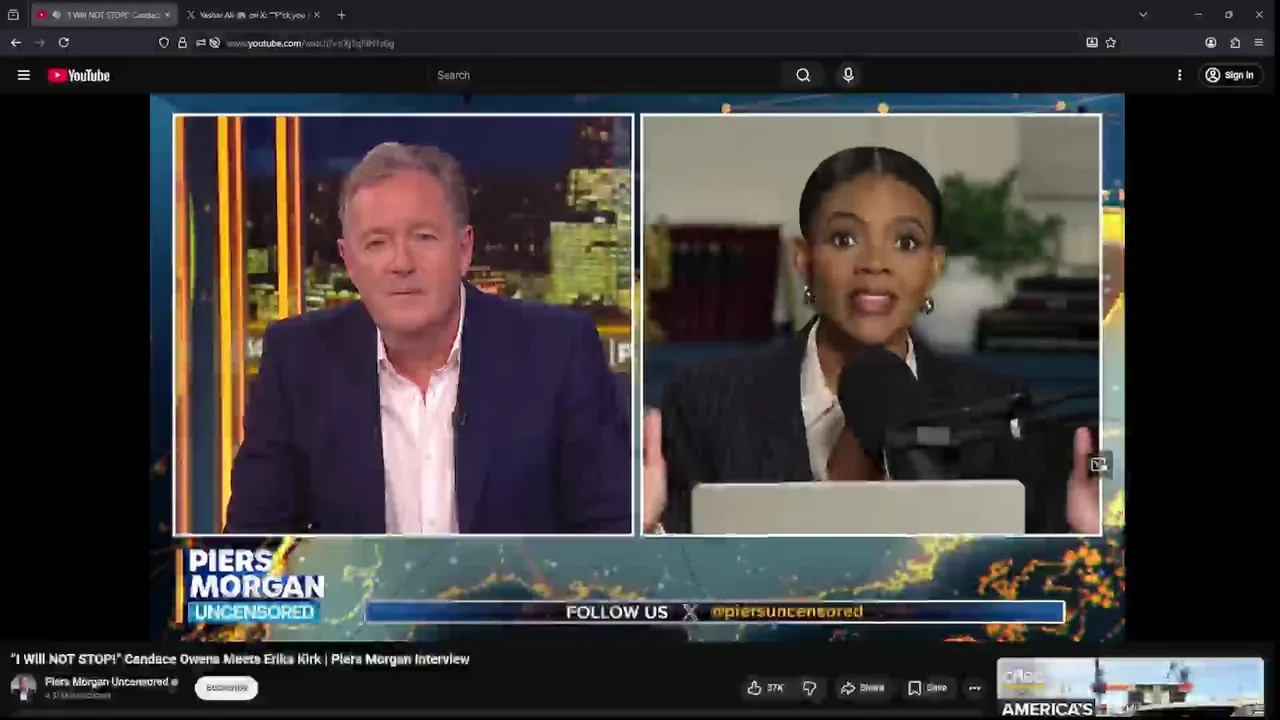Click the blocked autoplay icon in address bar
This screenshot has height=720, width=1280.
coord(215,43)
